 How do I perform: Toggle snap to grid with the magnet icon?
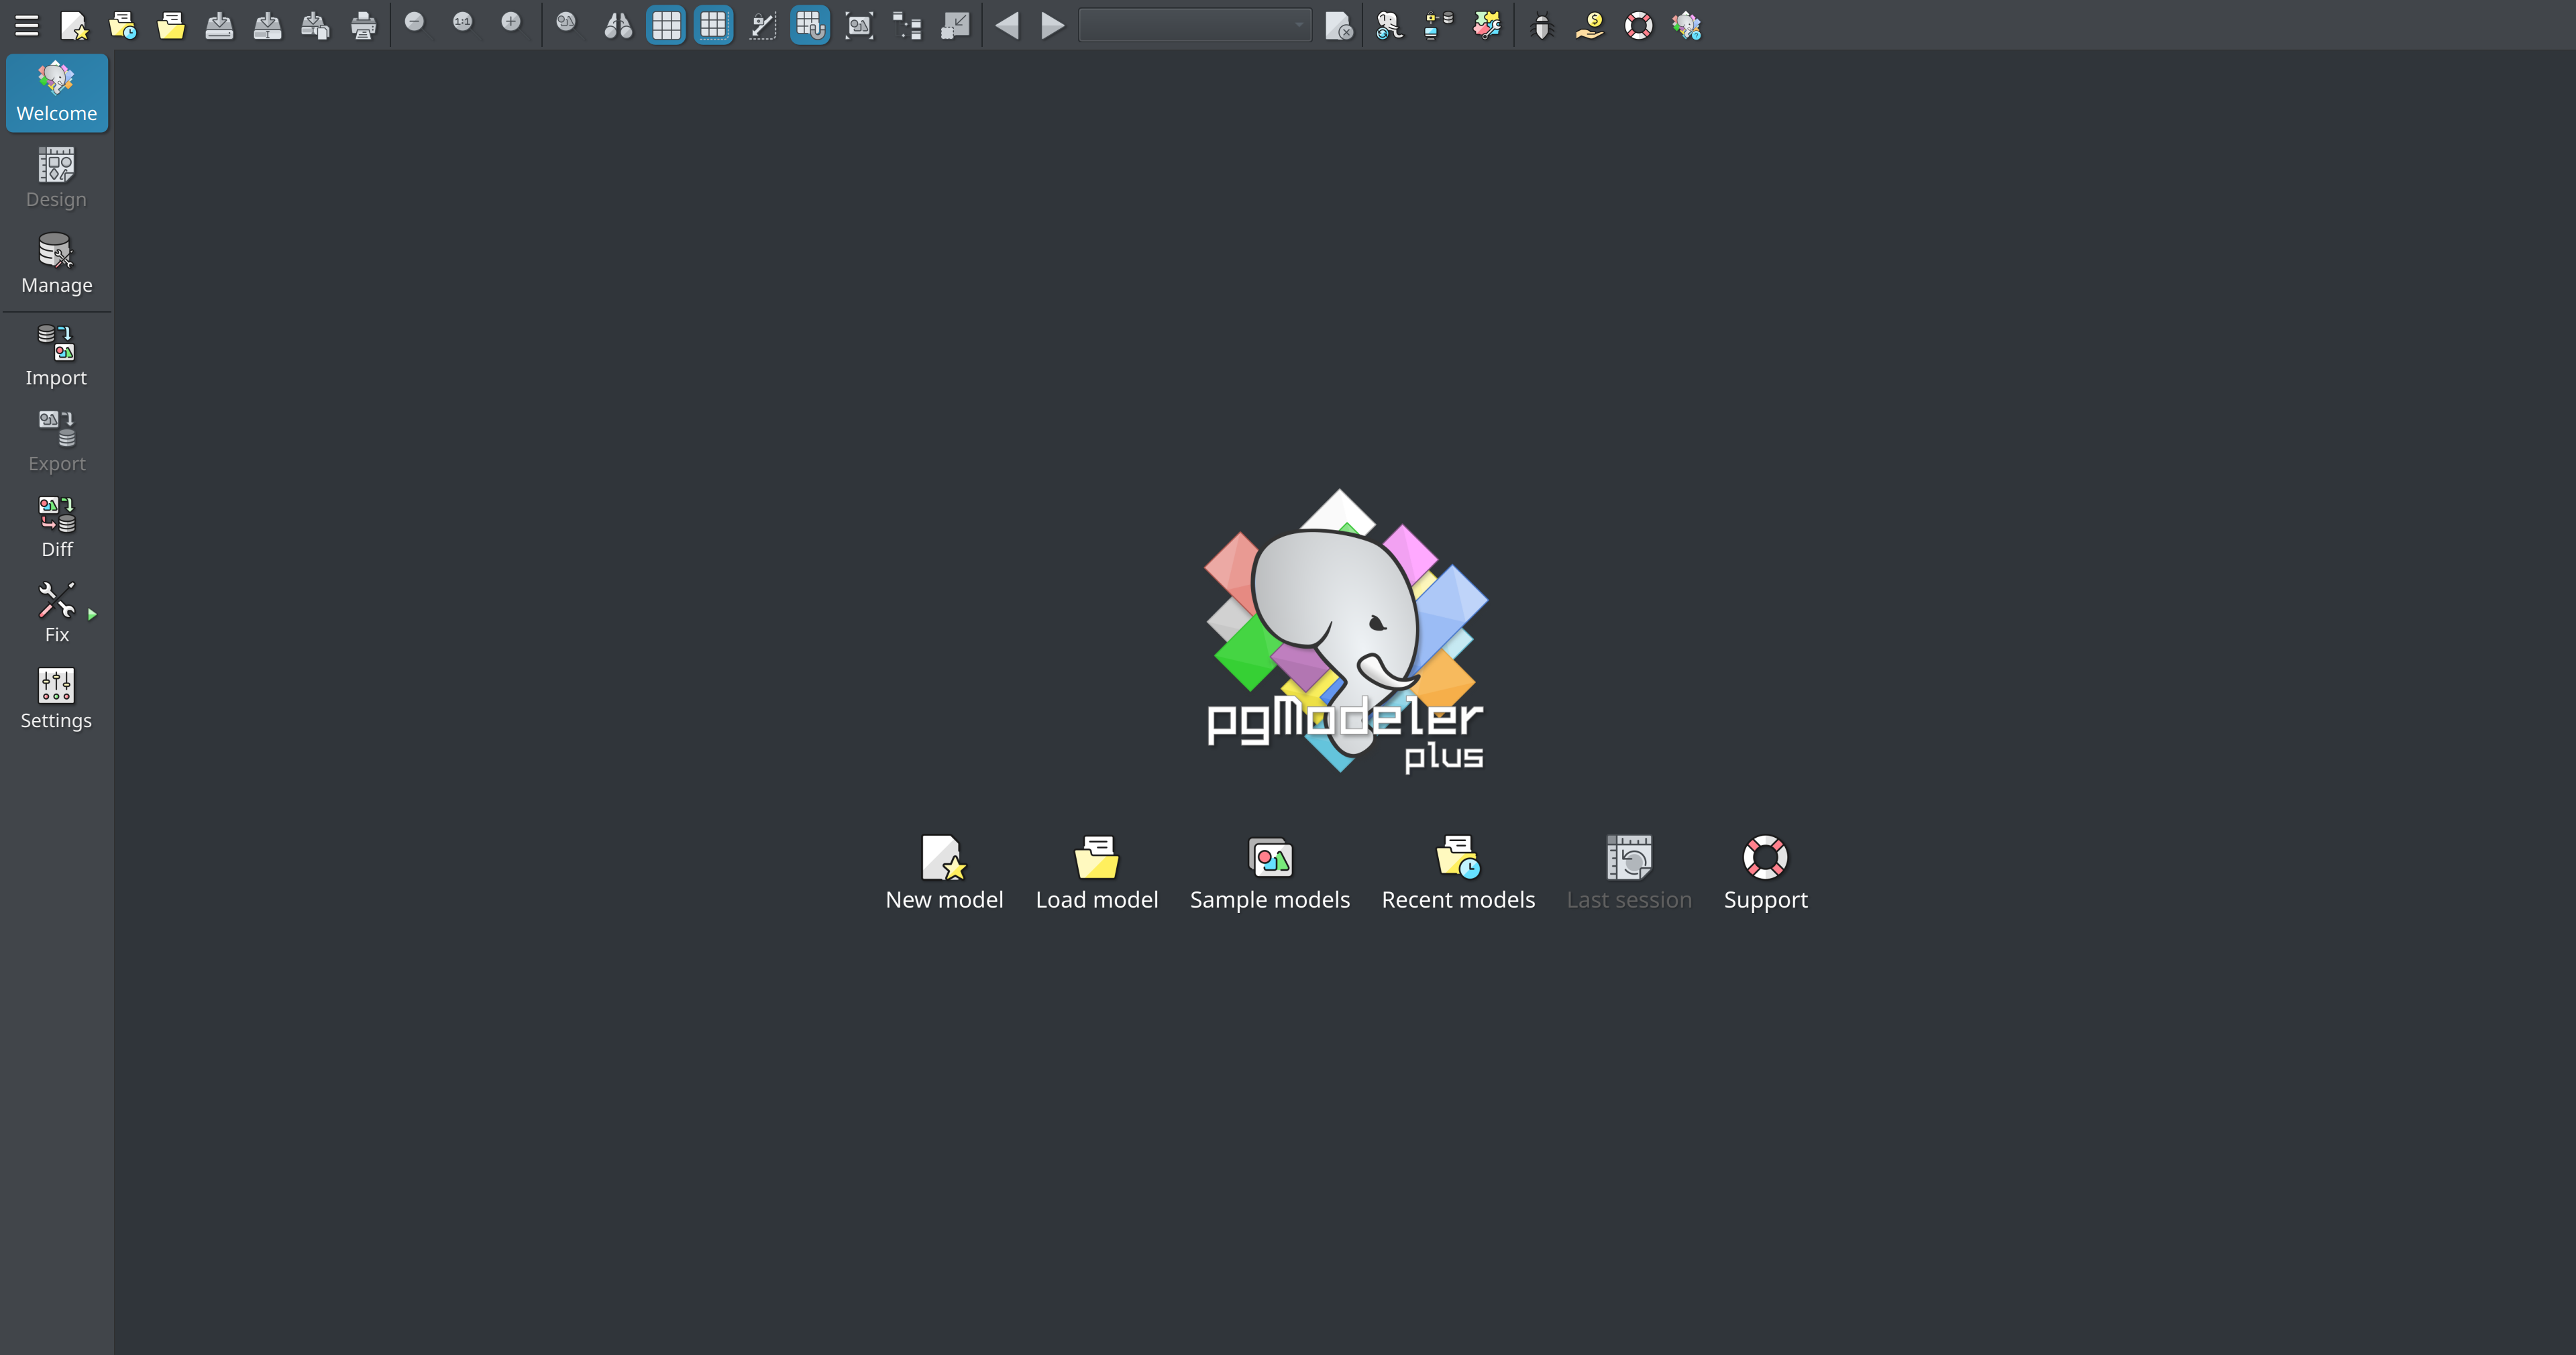[x=809, y=25]
